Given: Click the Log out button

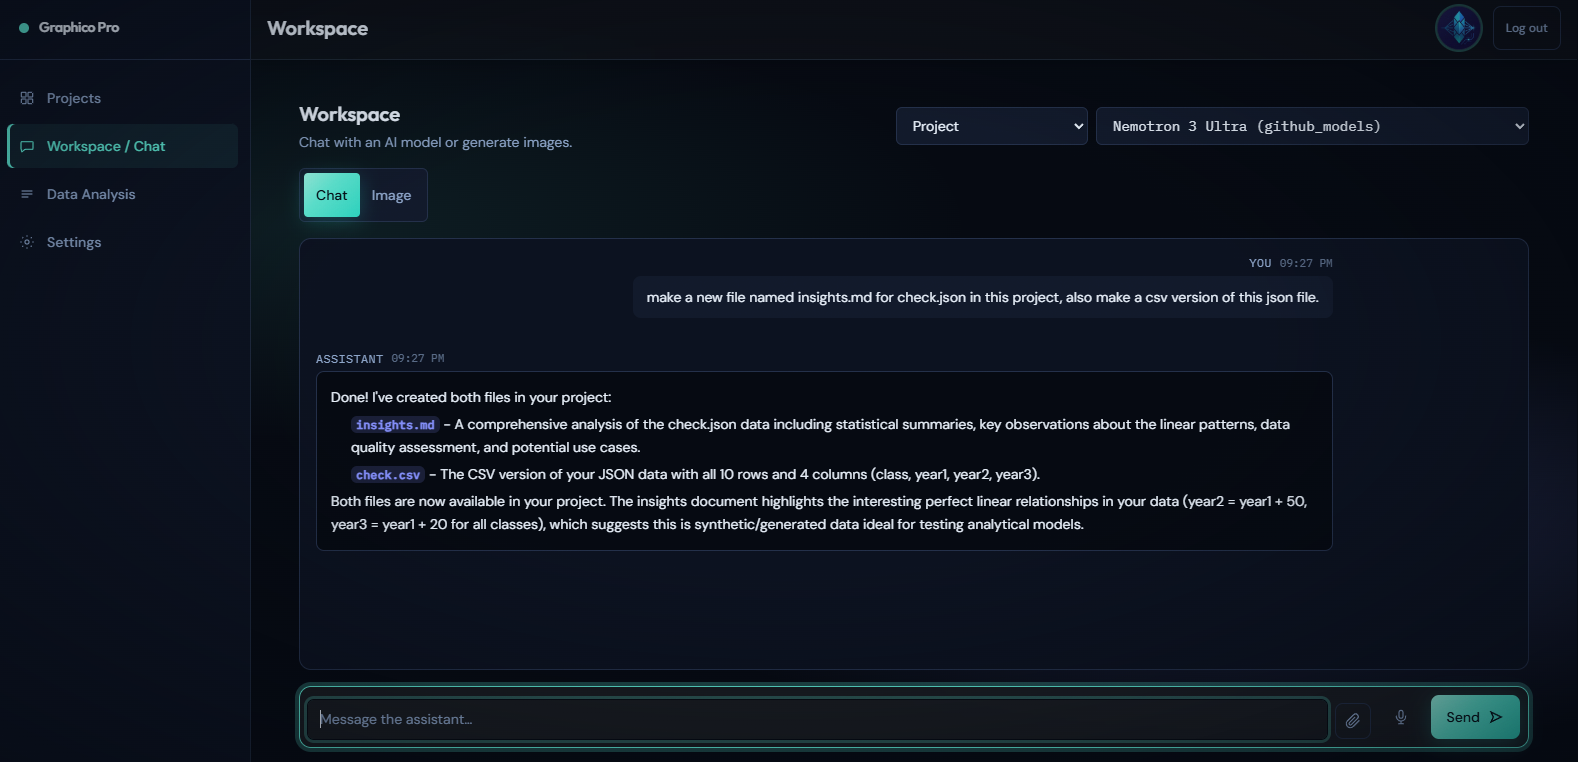Looking at the screenshot, I should tap(1526, 28).
